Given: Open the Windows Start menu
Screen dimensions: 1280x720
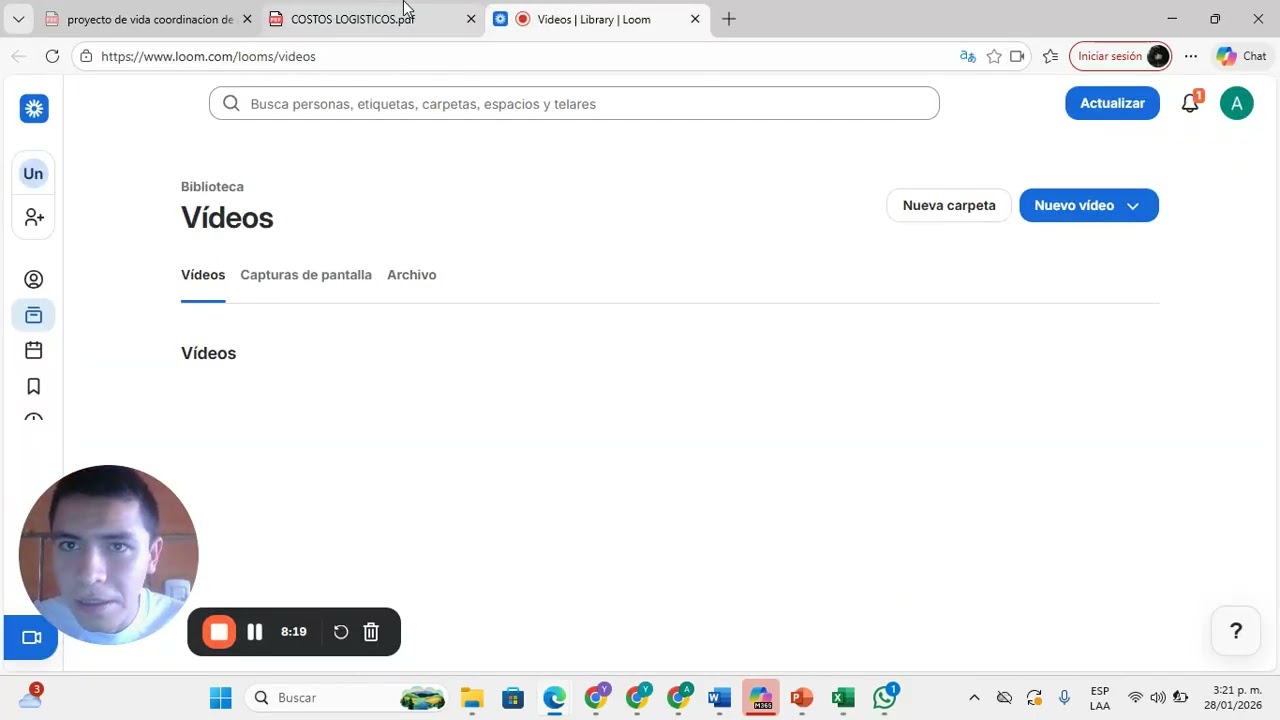Looking at the screenshot, I should 221,698.
